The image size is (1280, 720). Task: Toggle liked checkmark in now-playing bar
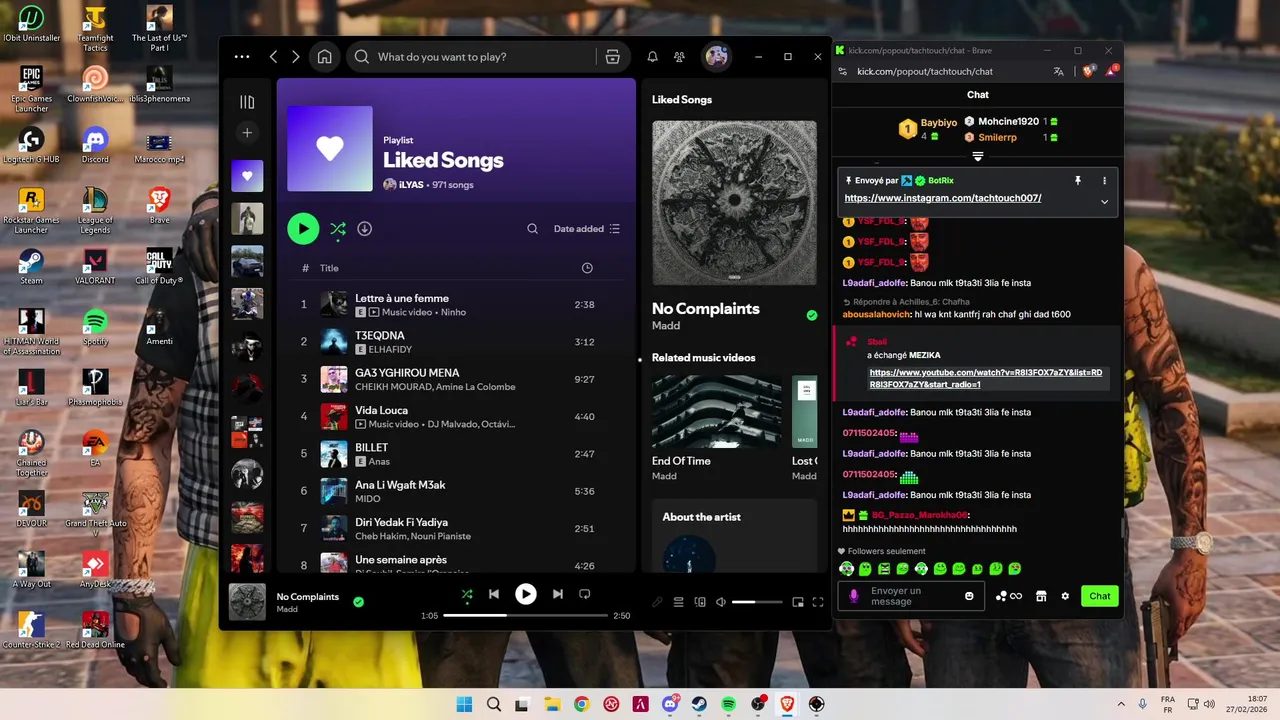click(358, 602)
